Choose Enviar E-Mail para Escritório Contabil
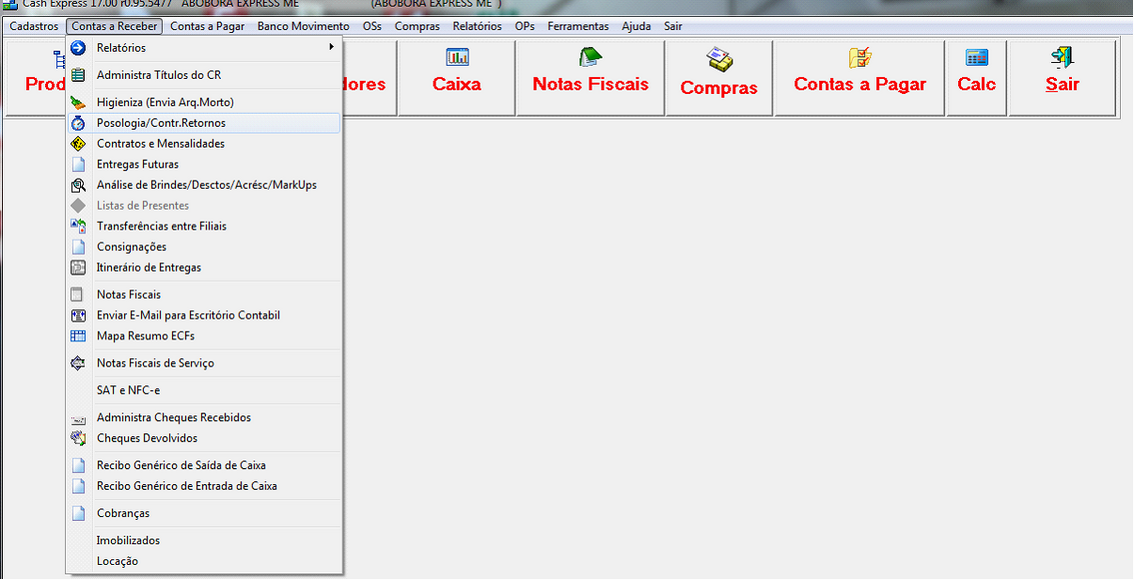Image resolution: width=1134 pixels, height=580 pixels. coord(188,315)
